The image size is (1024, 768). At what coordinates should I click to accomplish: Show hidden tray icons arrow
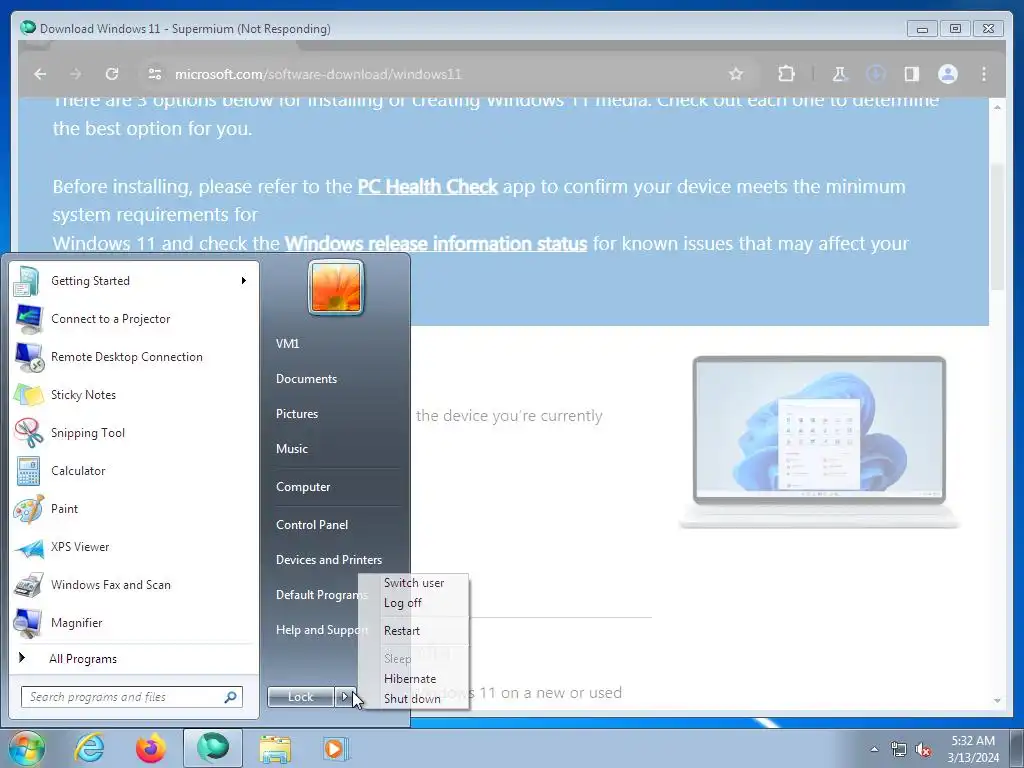pyautogui.click(x=874, y=749)
